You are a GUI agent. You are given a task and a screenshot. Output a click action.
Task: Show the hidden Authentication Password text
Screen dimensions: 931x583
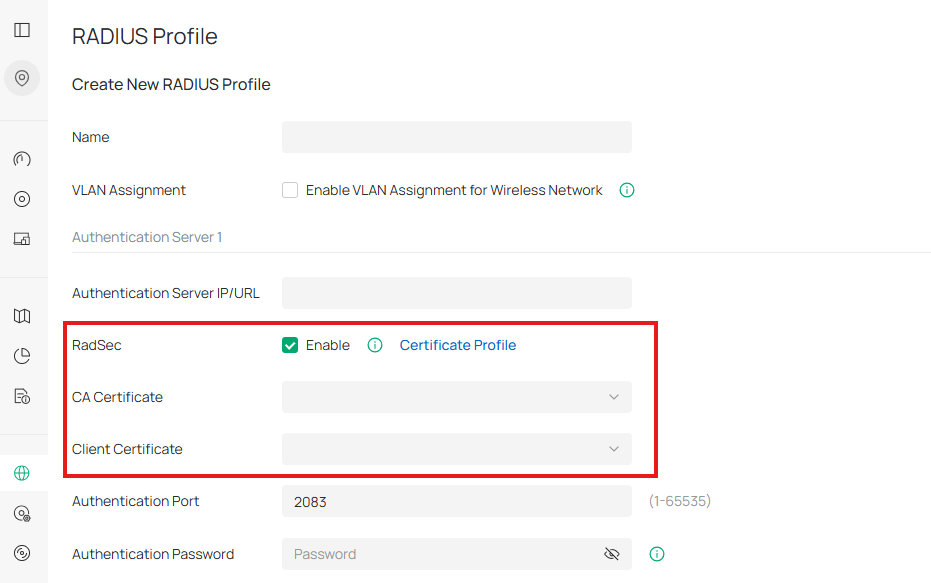(x=611, y=554)
